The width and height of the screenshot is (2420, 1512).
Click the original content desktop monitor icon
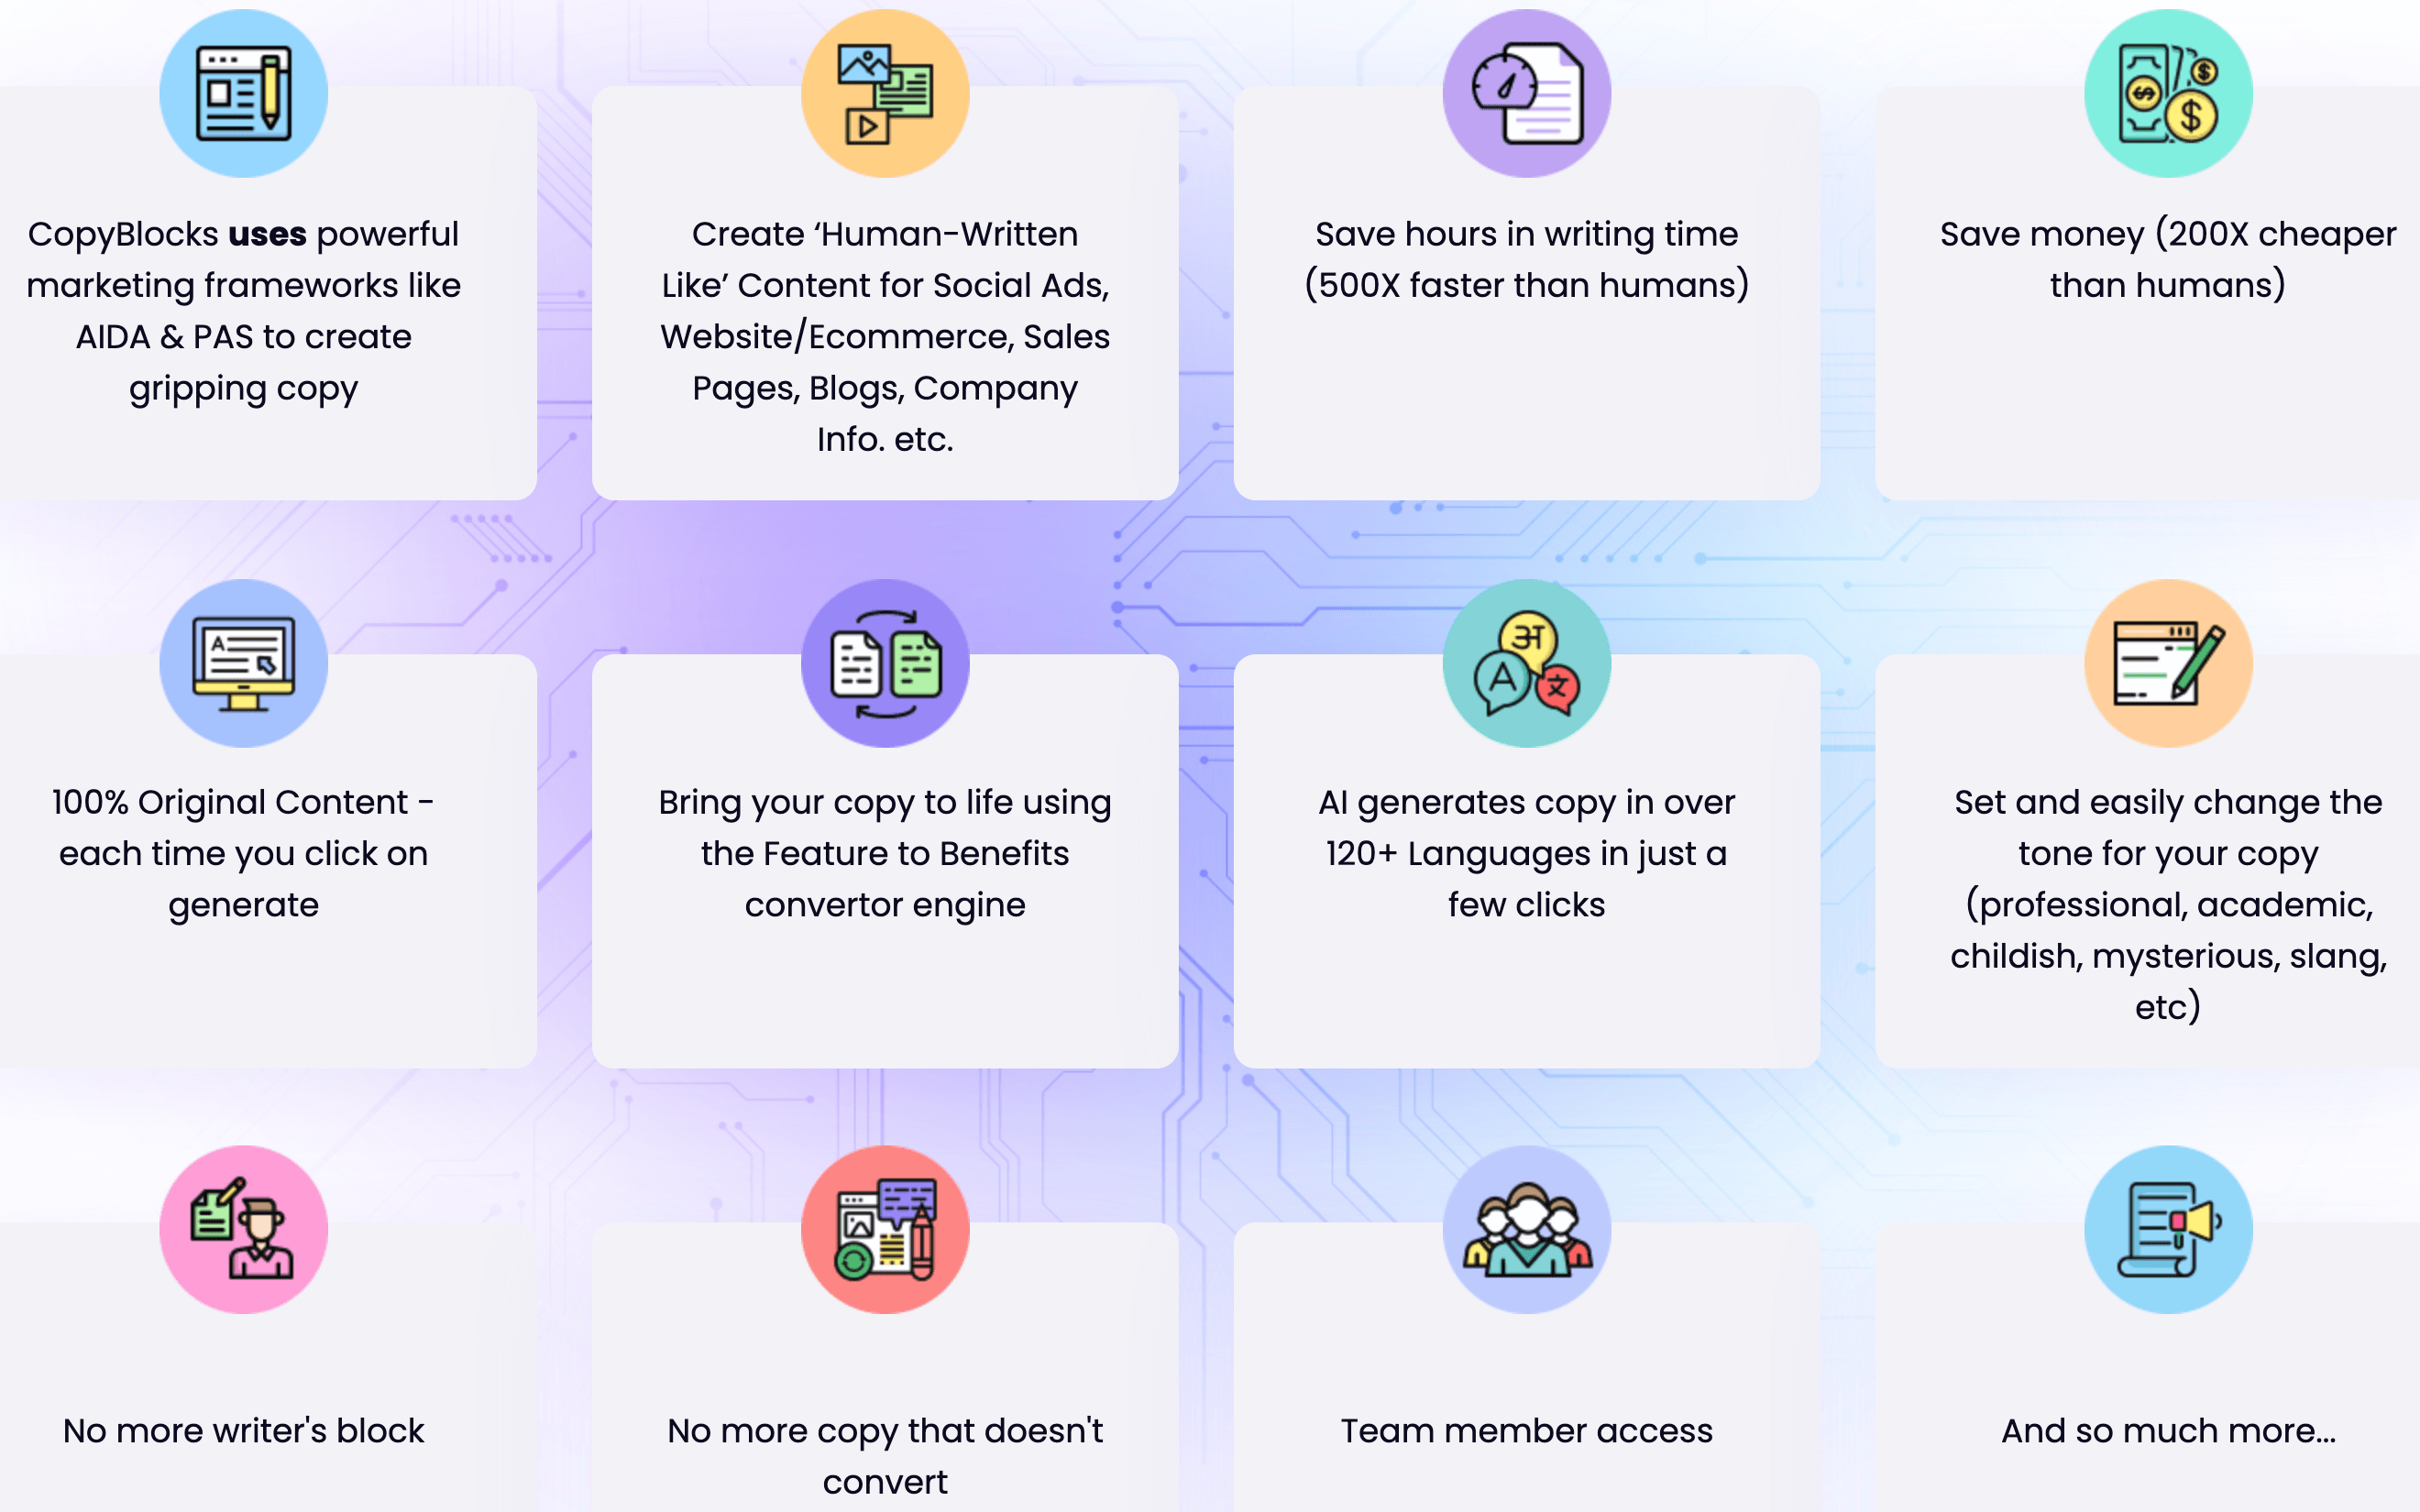pos(244,662)
